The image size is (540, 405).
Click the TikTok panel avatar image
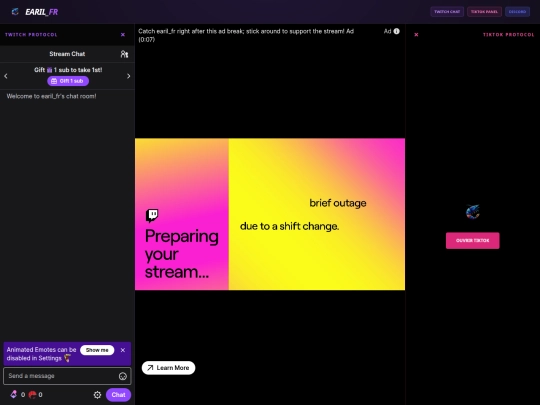pyautogui.click(x=473, y=212)
